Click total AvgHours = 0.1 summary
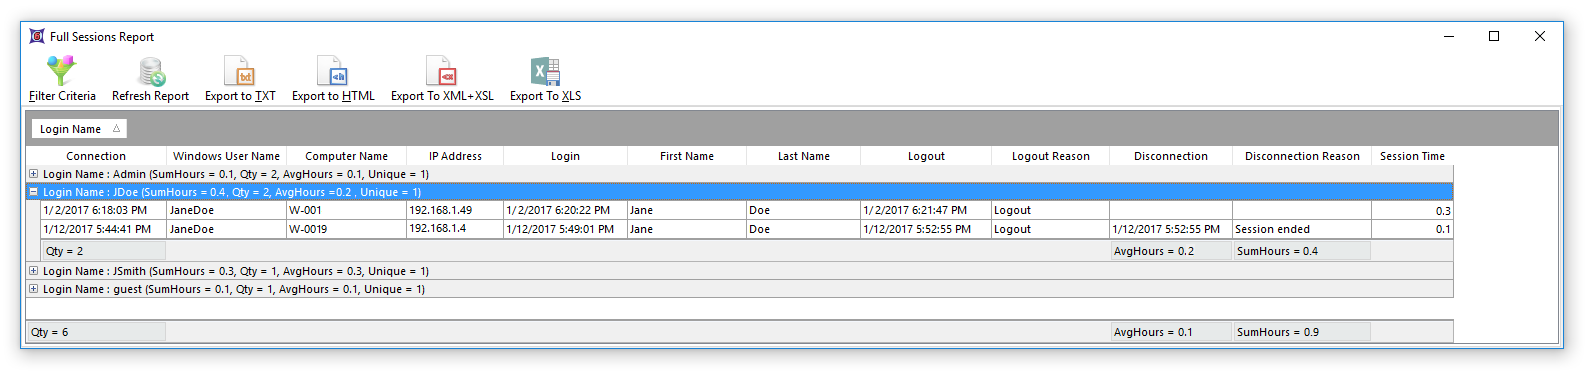This screenshot has height=378, width=1585. [1171, 332]
